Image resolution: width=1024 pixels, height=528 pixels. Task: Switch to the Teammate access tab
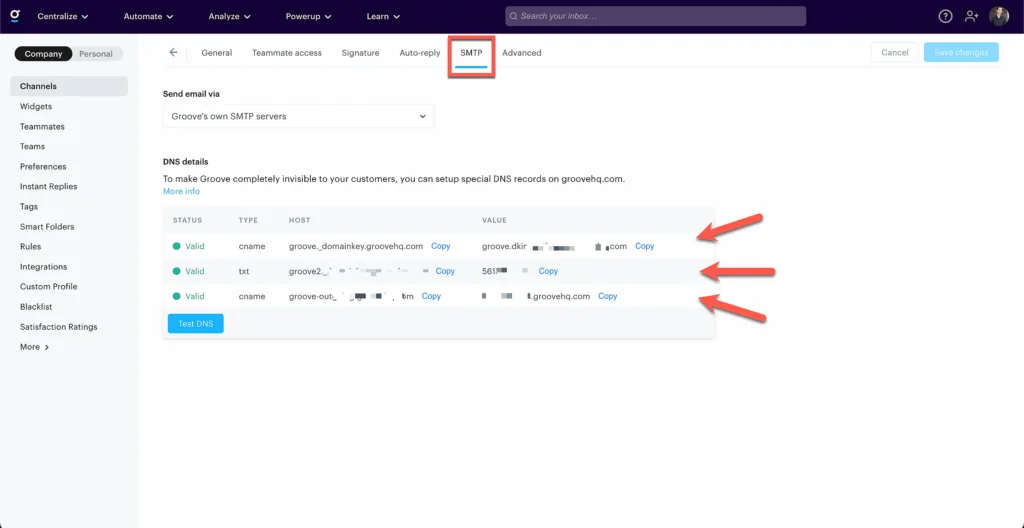coord(287,53)
